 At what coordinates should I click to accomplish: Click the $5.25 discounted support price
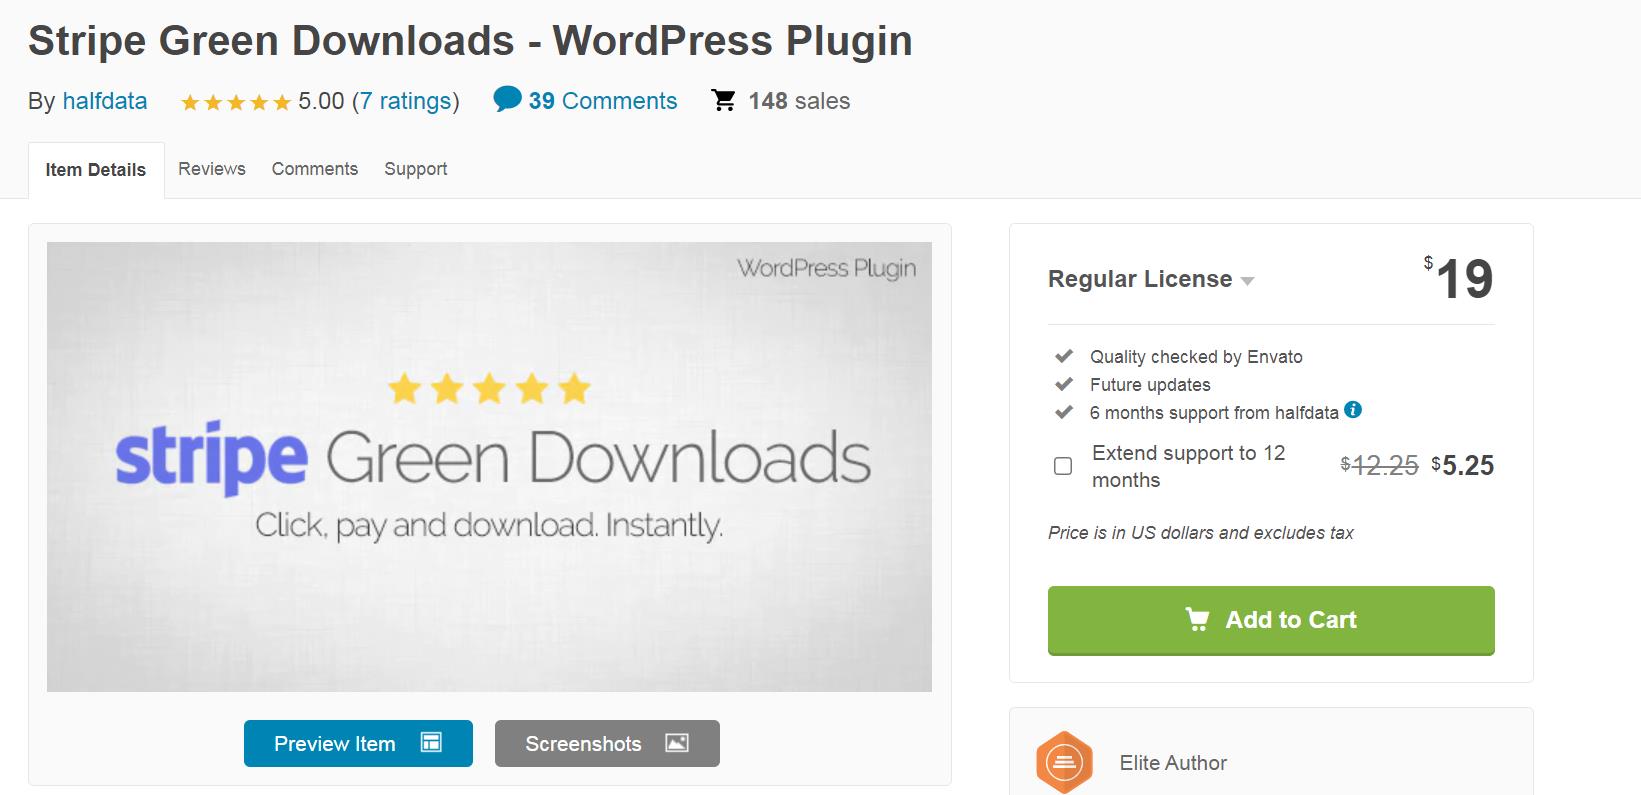pyautogui.click(x=1463, y=466)
